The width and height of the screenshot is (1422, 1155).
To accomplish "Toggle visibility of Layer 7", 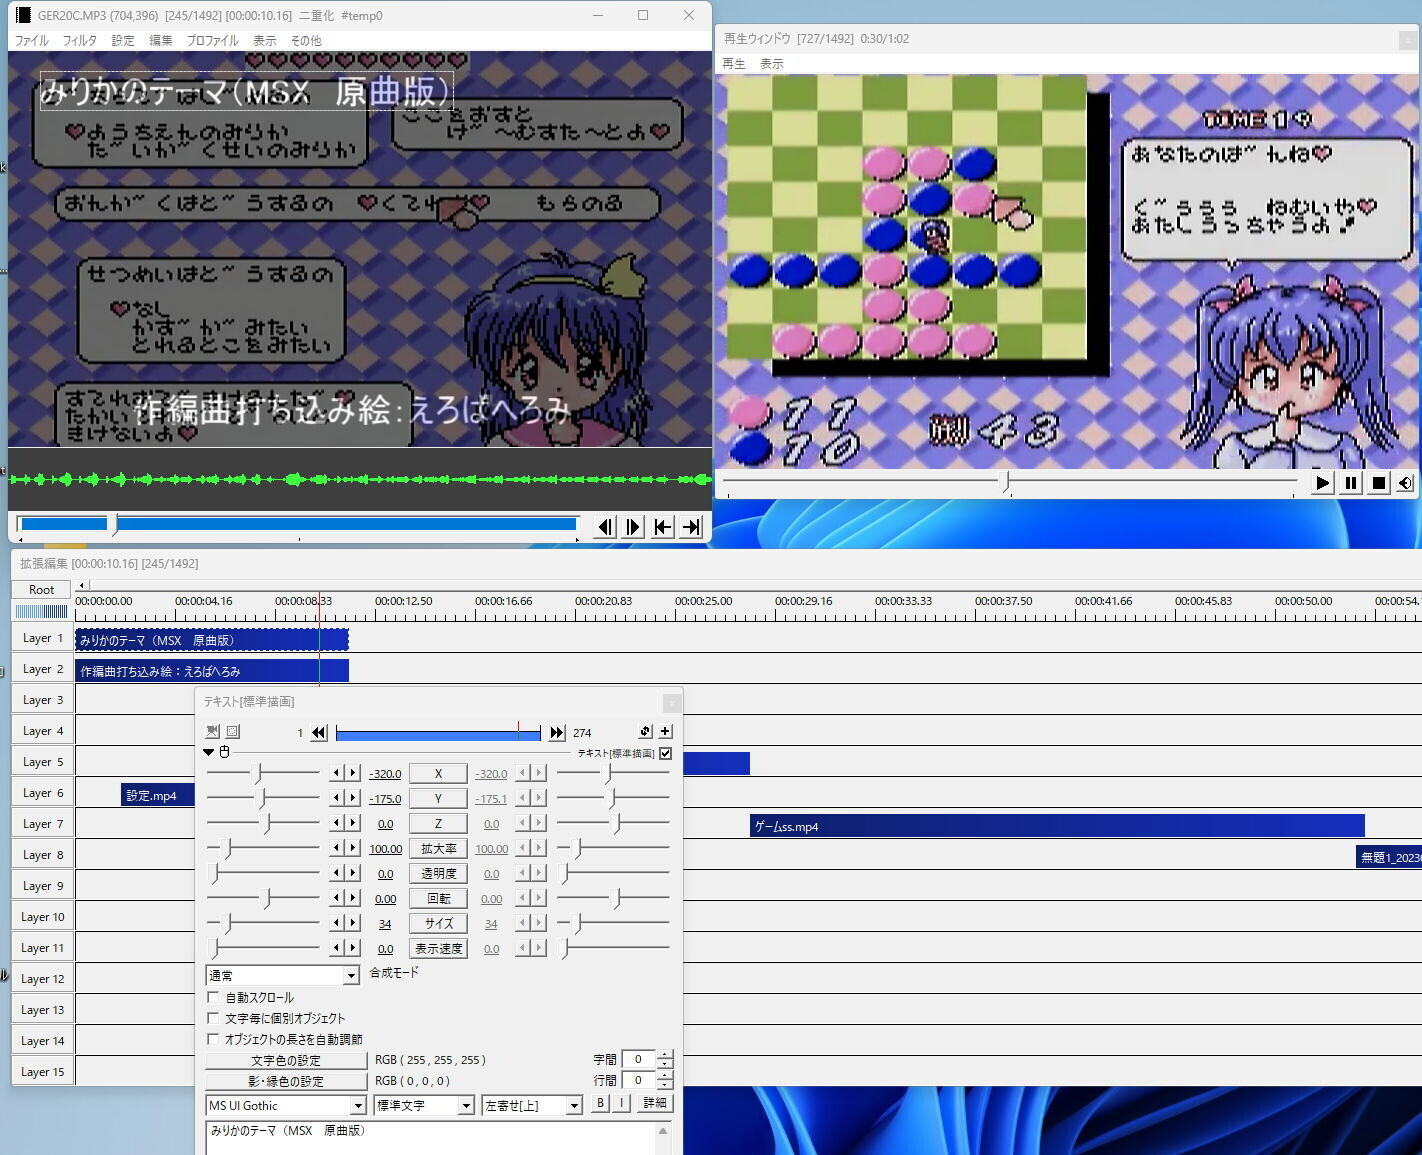I will click(x=42, y=824).
